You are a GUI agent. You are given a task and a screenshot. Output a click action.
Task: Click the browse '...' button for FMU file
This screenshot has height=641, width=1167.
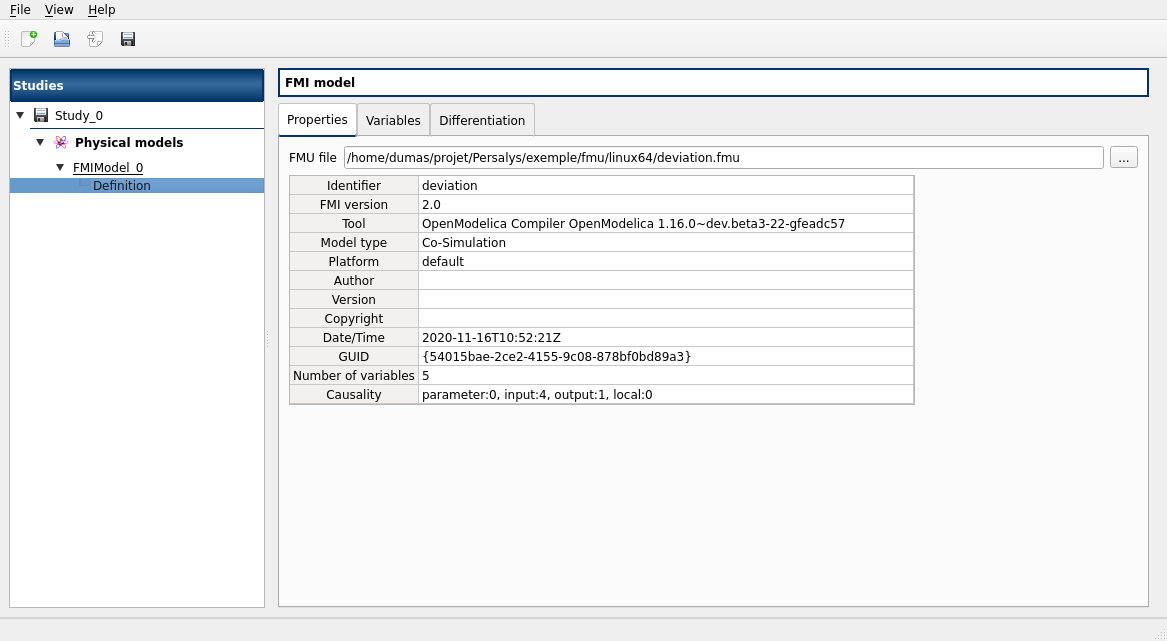1123,158
